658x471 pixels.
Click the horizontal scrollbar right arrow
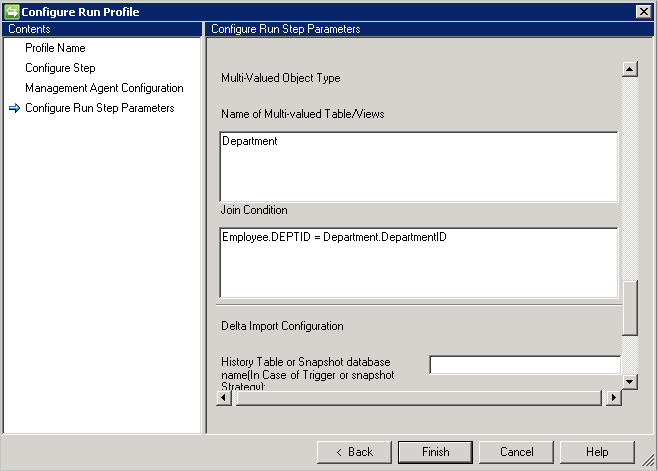tap(614, 397)
